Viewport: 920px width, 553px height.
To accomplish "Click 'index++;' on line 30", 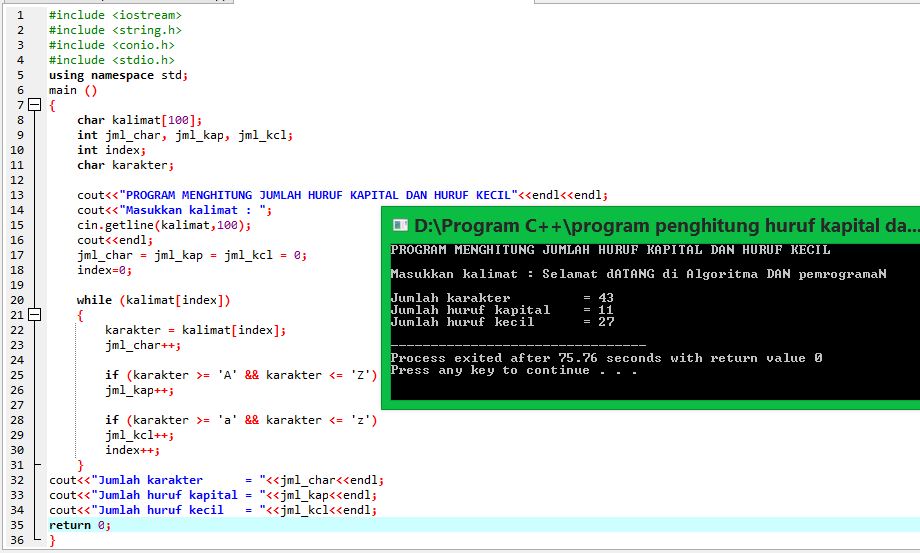I will pos(133,450).
